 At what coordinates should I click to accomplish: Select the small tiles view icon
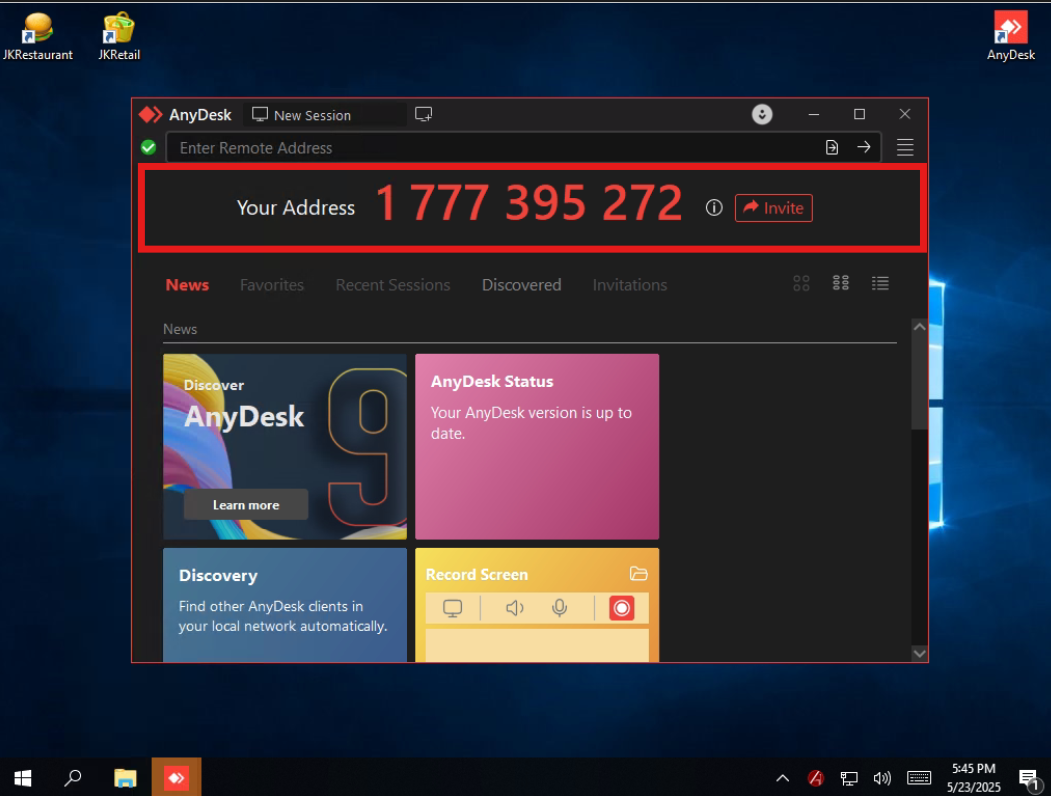click(x=841, y=283)
